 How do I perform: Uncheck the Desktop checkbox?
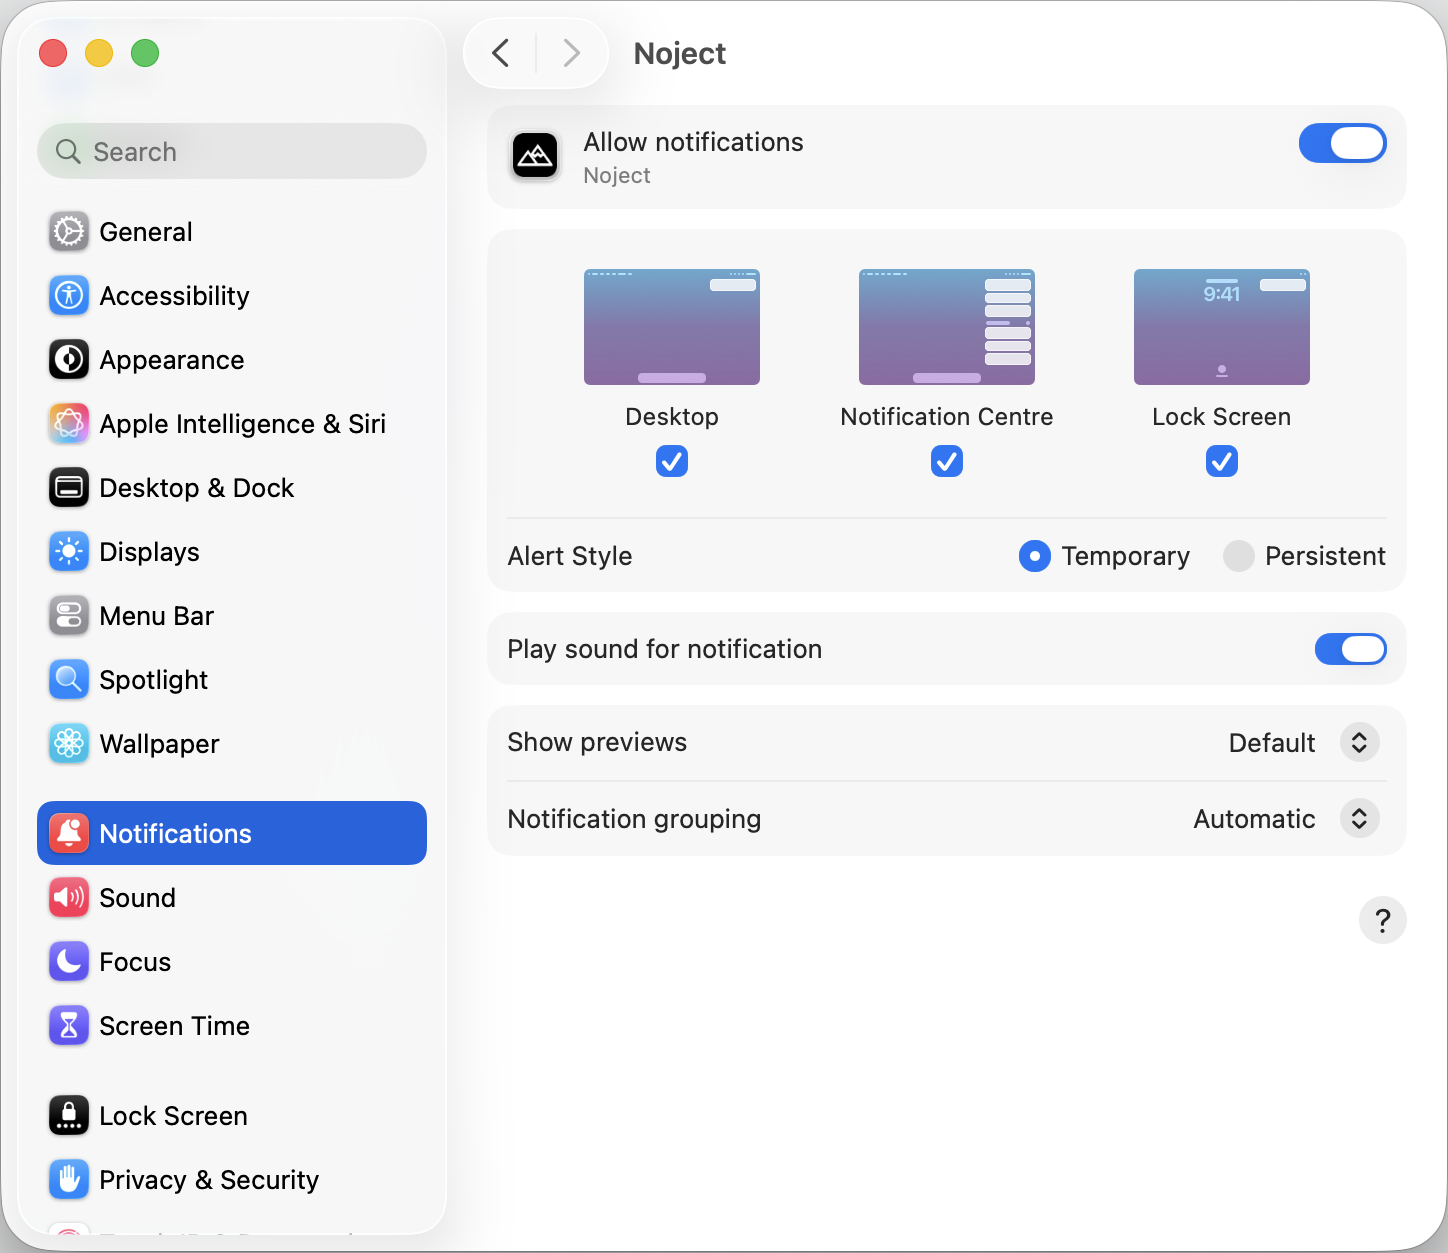[x=672, y=461]
